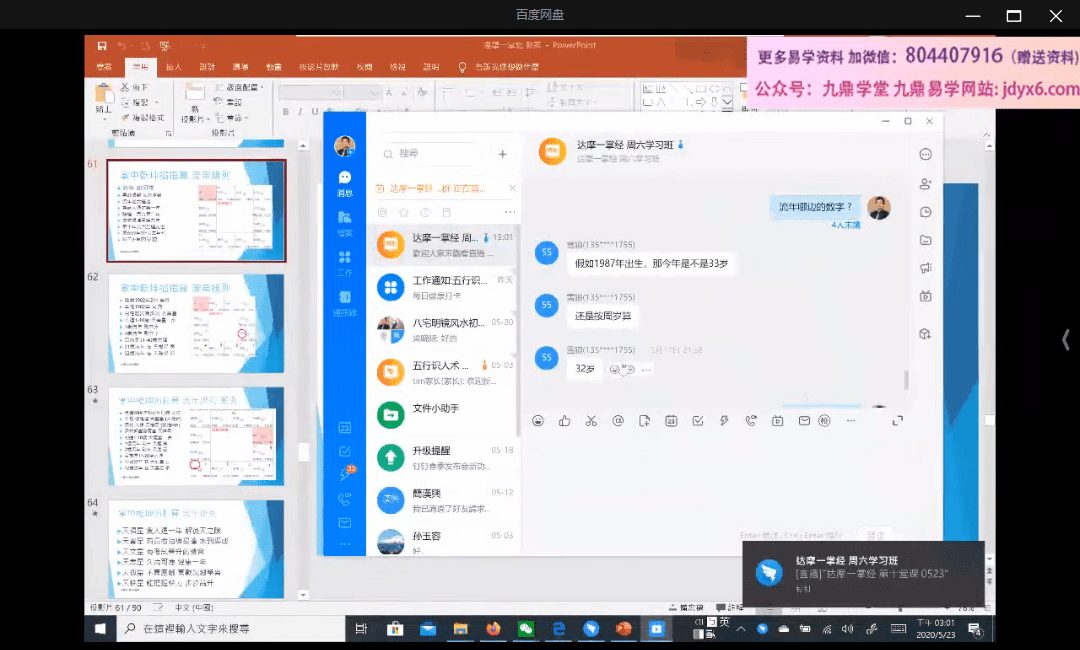Image resolution: width=1080 pixels, height=650 pixels.
Task: Toggle bold formatting in PowerPoint ribbon
Action: click(287, 111)
